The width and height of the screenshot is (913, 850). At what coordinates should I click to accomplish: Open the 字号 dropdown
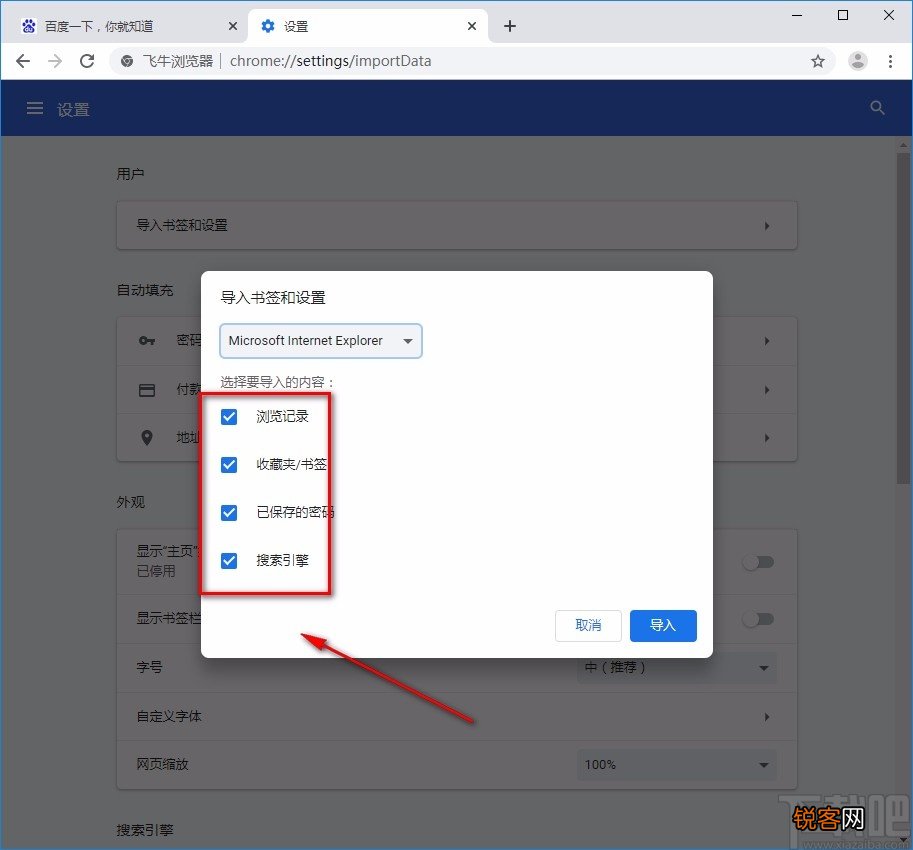677,668
